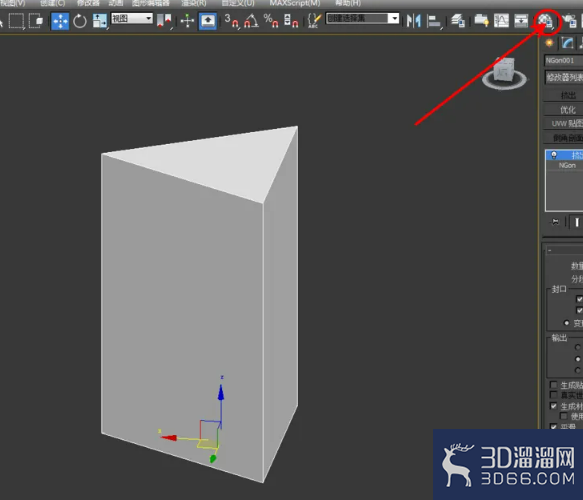This screenshot has height=500, width=583.
Task: Open the MAXScript (M) menu
Action: tap(295, 3)
